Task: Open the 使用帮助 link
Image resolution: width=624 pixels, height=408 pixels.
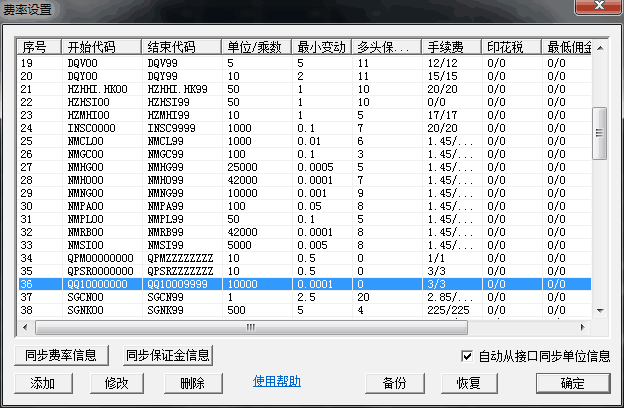Action: (x=277, y=381)
